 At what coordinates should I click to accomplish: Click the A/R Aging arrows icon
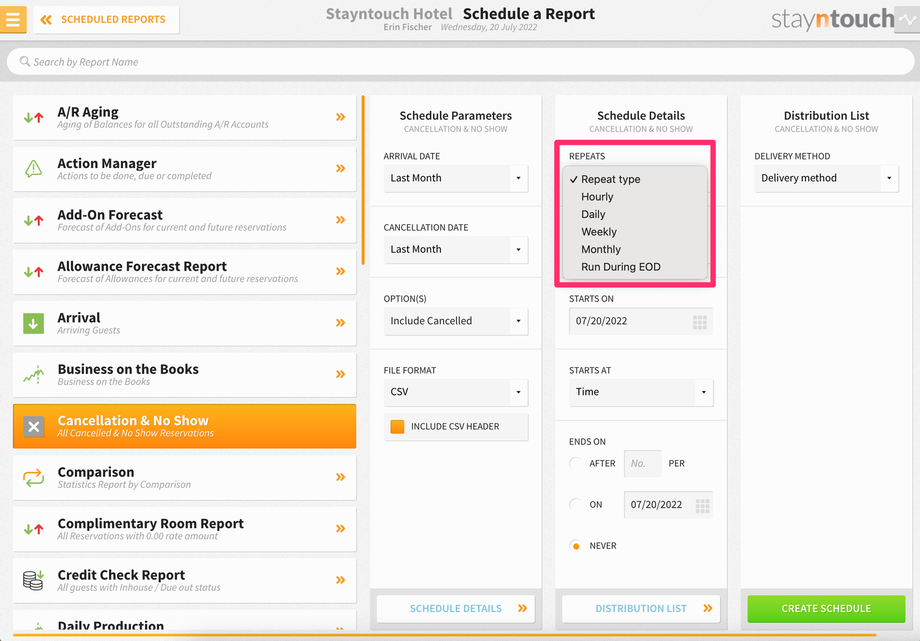tap(33, 117)
